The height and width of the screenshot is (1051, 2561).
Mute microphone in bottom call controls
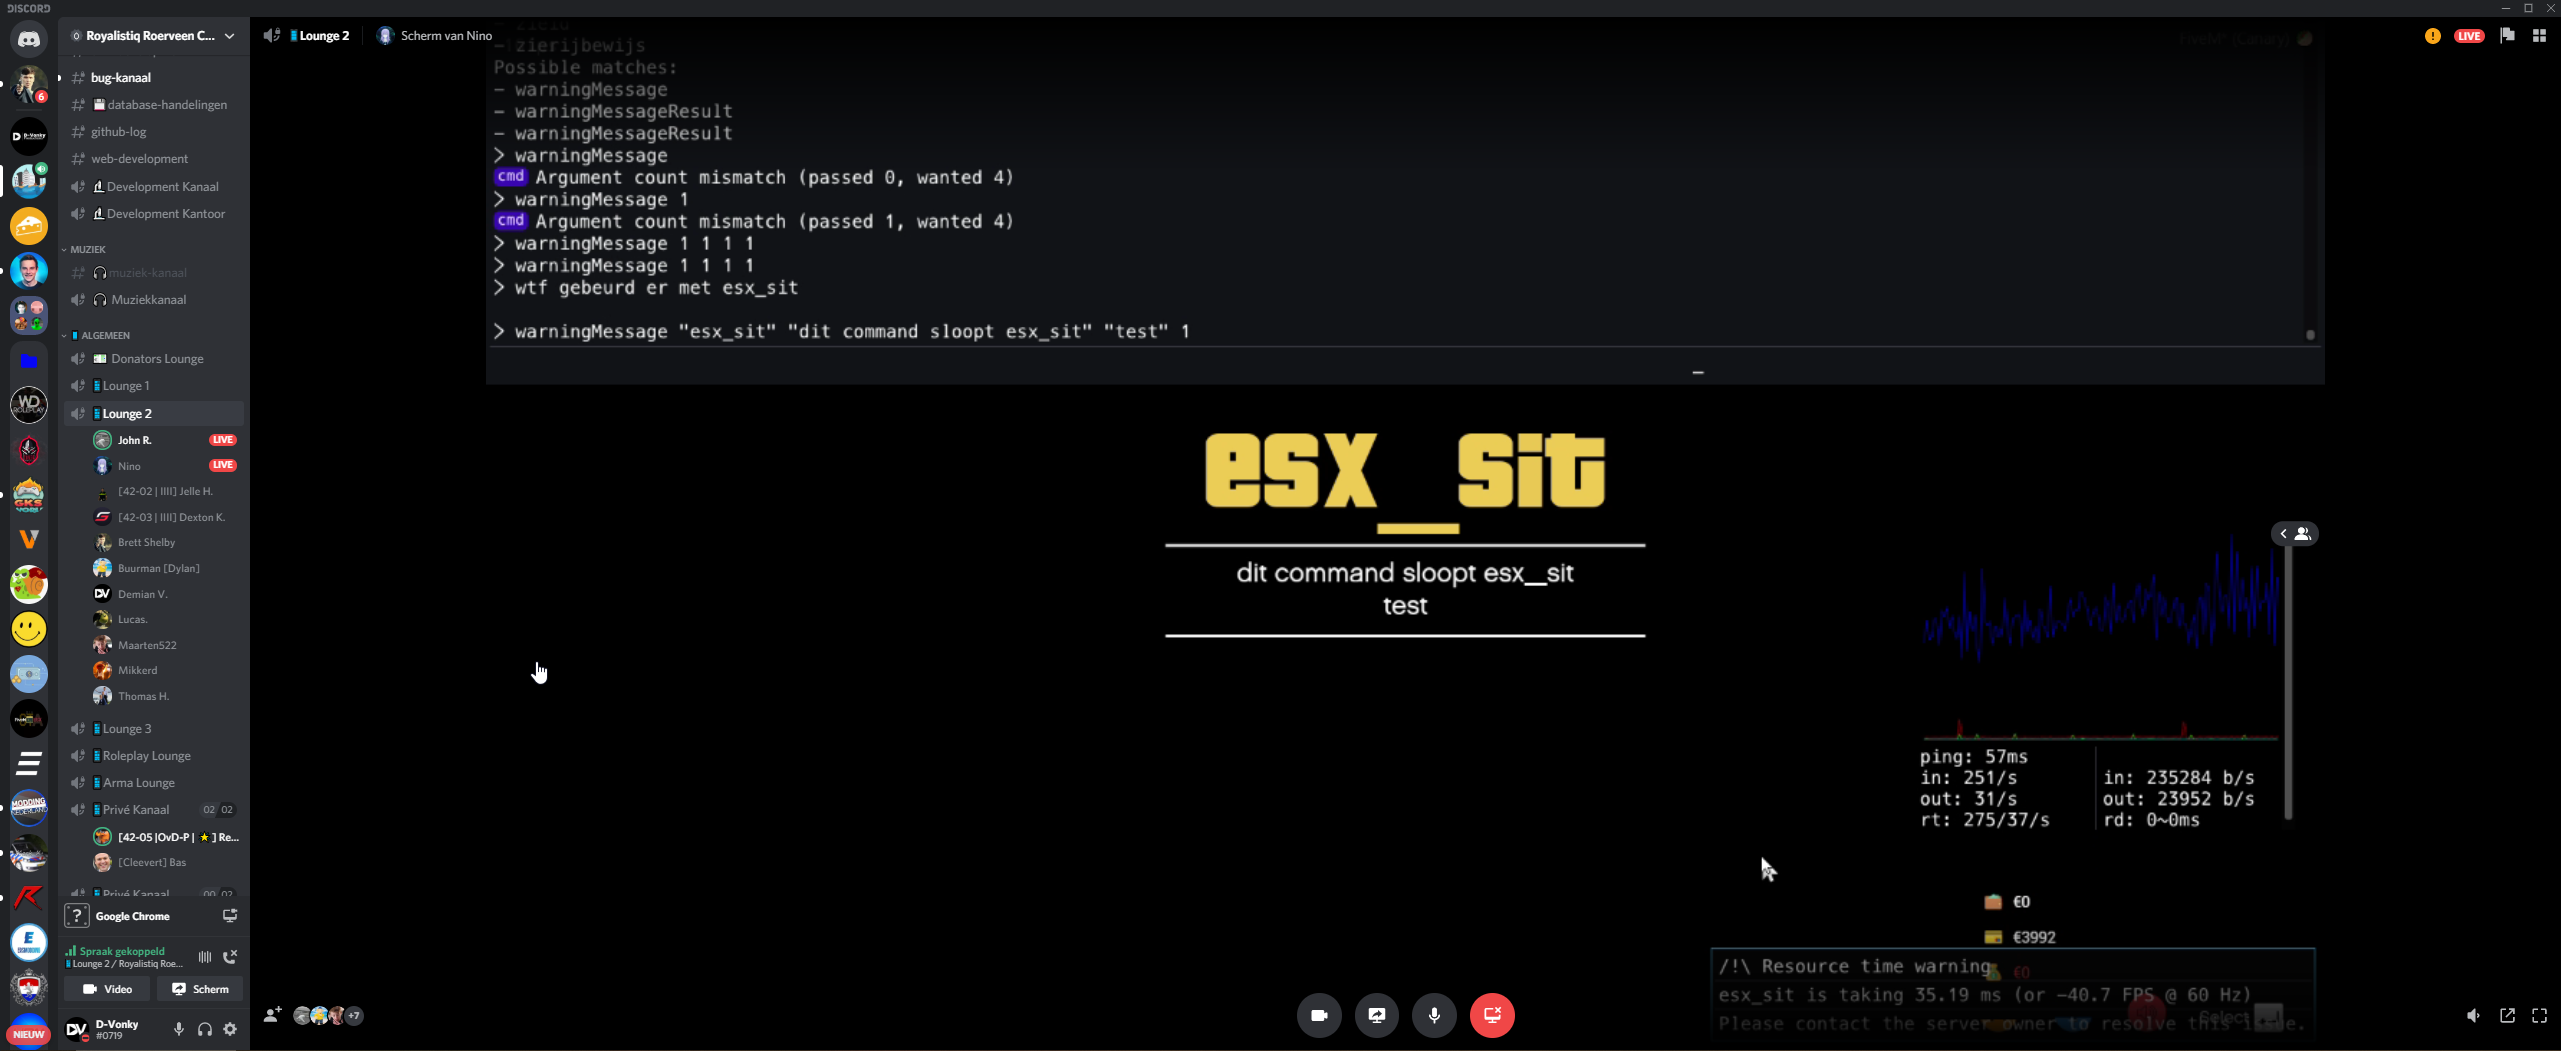pos(1433,1015)
